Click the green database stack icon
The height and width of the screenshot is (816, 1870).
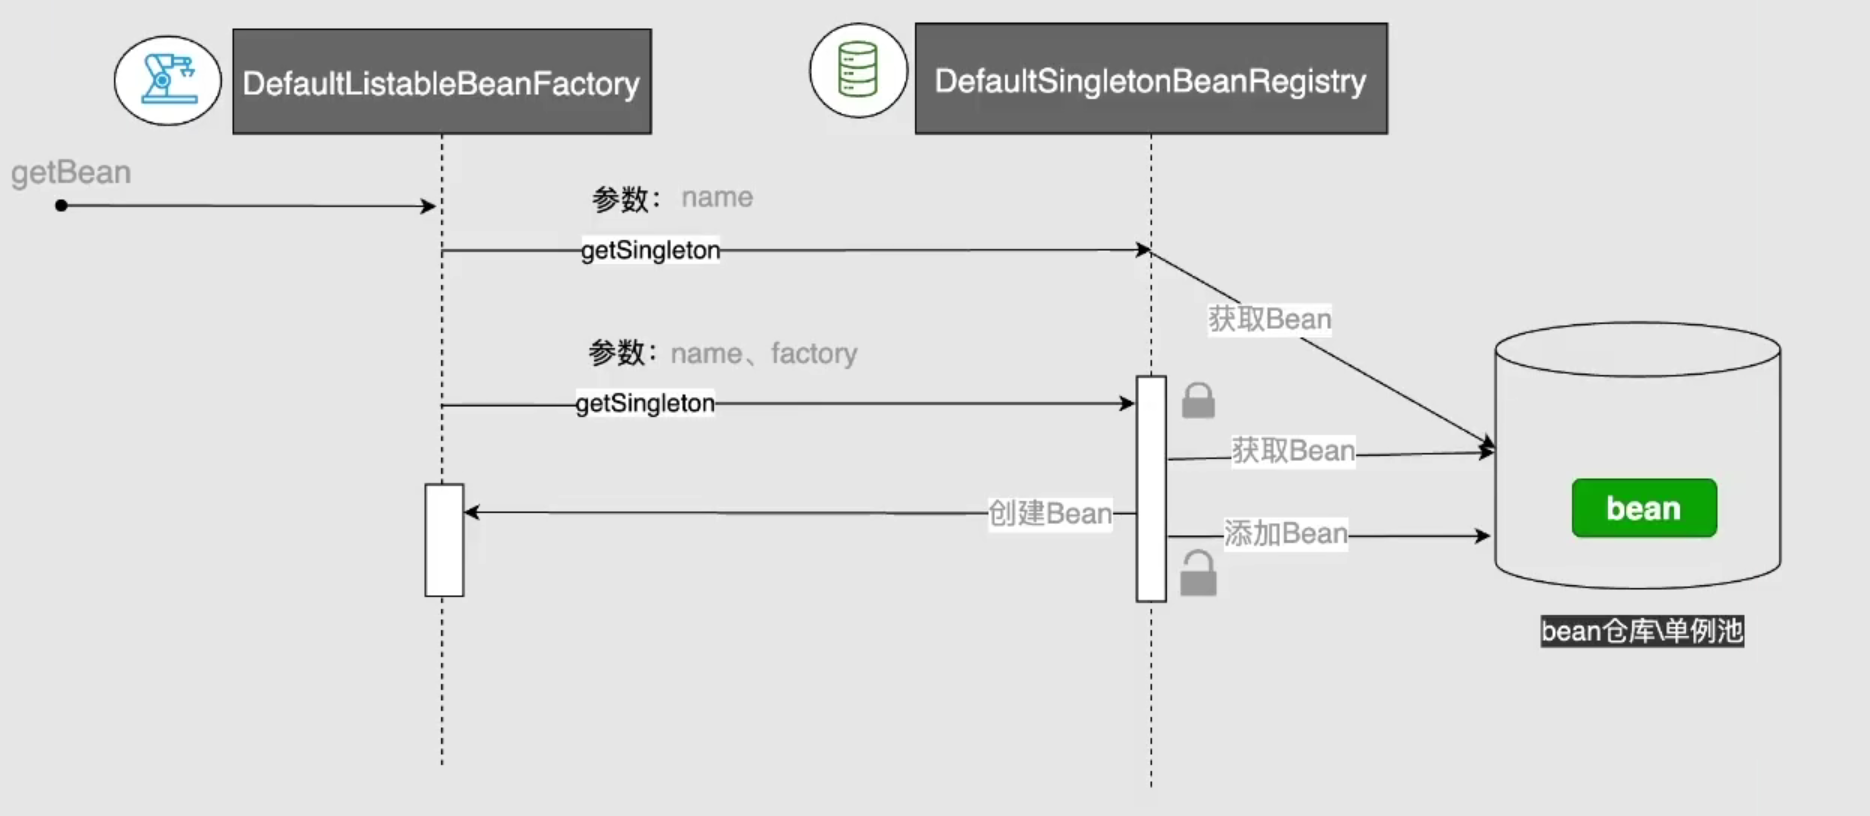[x=858, y=71]
